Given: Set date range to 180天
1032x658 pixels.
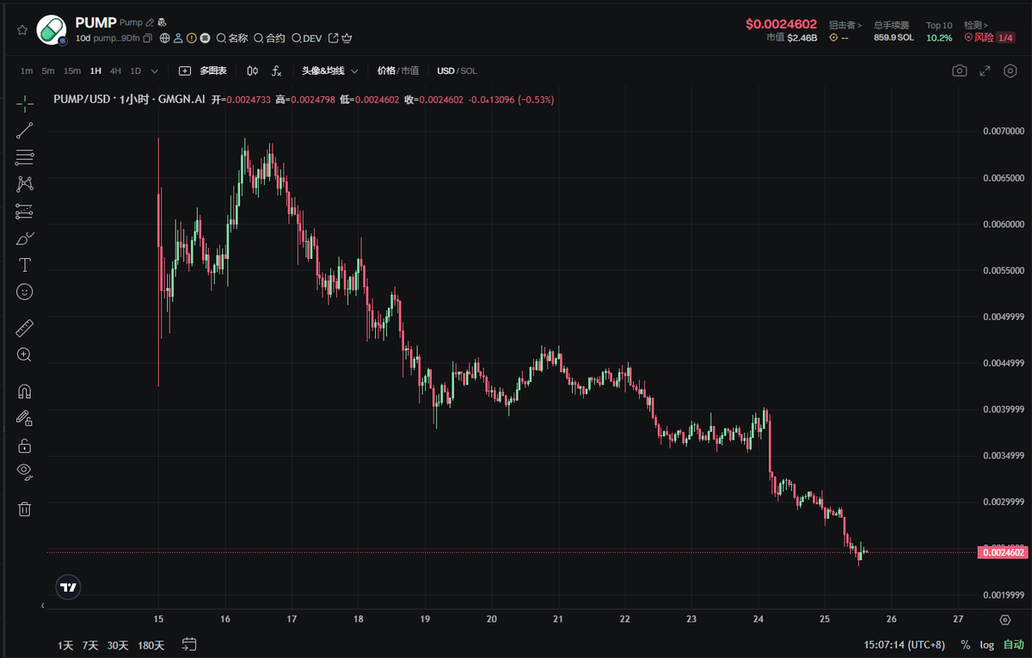Looking at the screenshot, I should 151,645.
